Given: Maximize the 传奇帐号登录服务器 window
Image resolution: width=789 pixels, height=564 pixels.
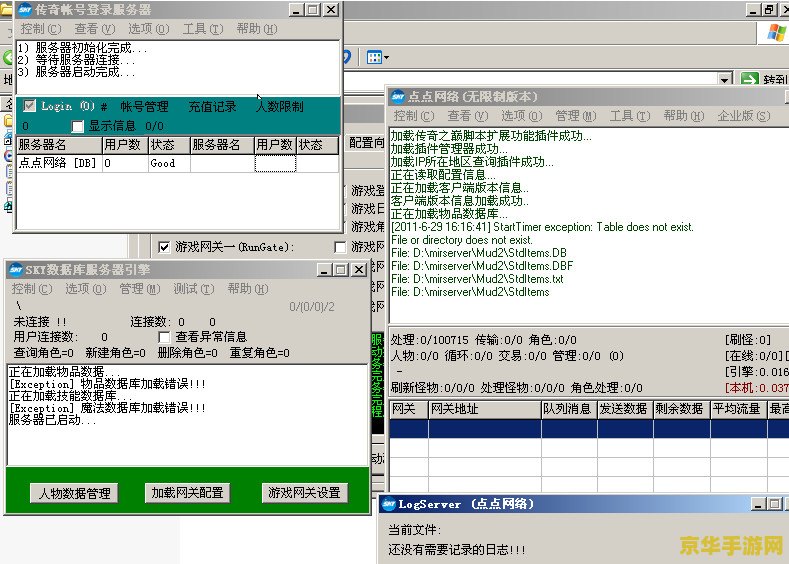Looking at the screenshot, I should (313, 10).
